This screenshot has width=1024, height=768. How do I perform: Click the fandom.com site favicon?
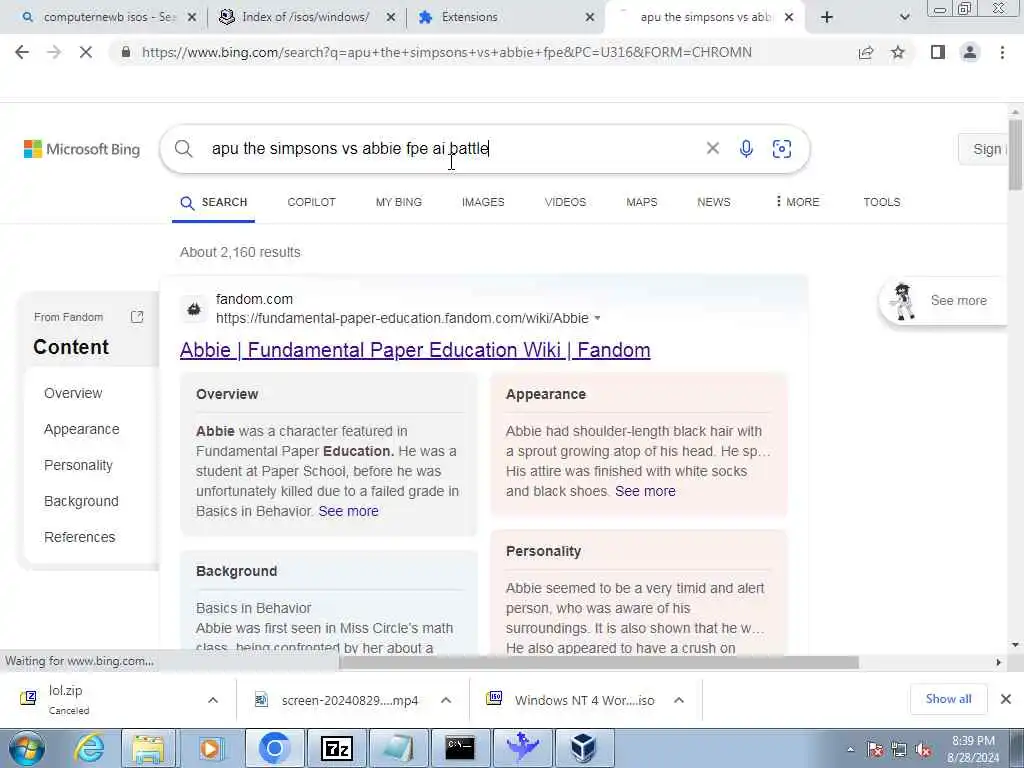pyautogui.click(x=194, y=309)
